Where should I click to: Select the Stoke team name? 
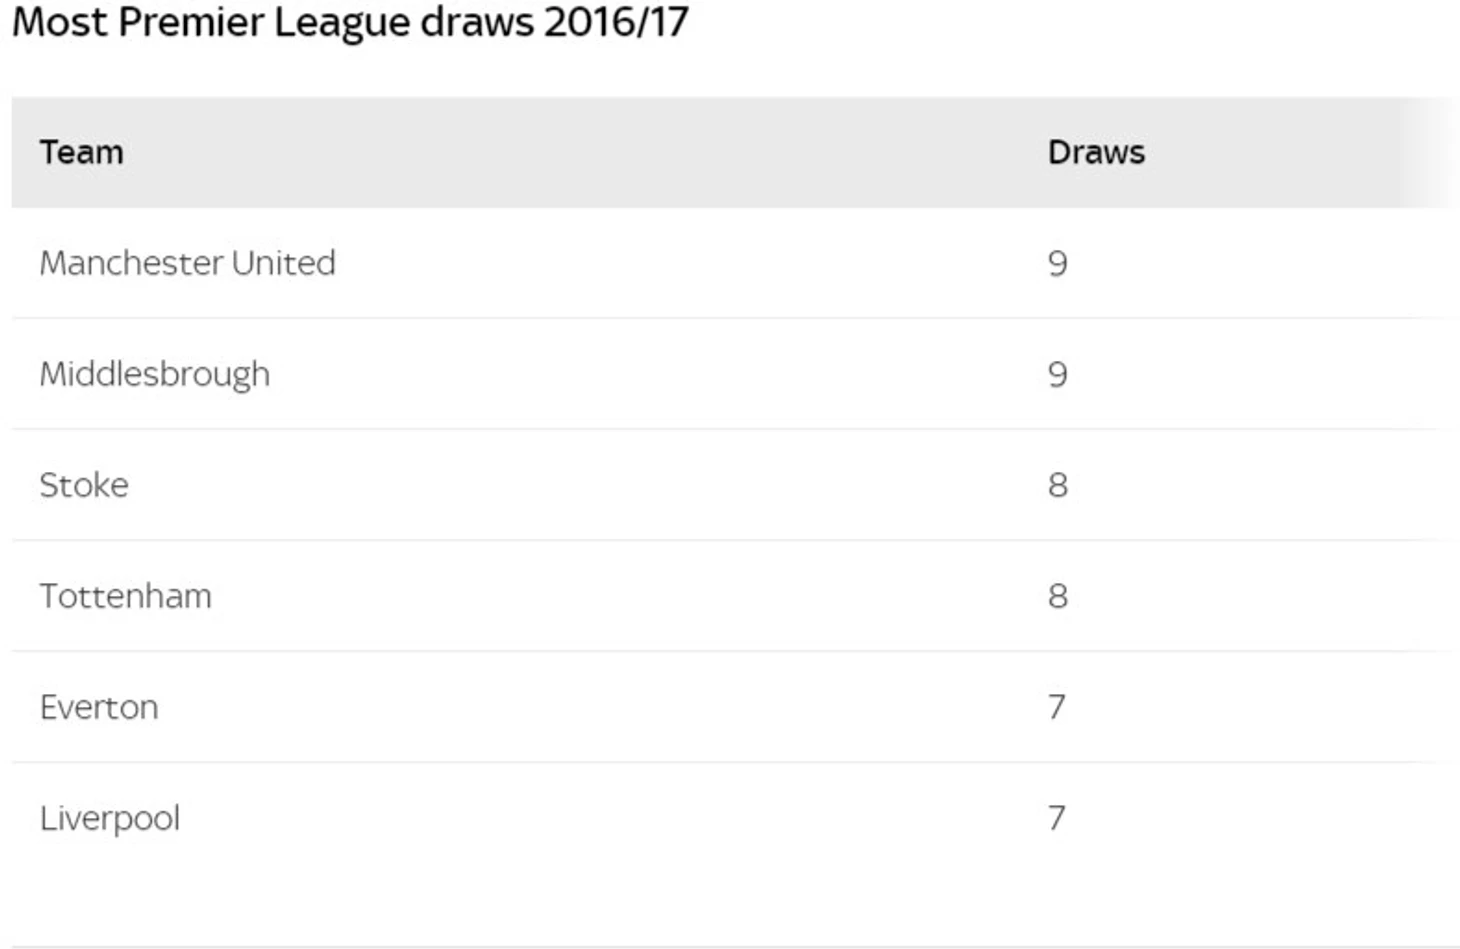pos(84,485)
